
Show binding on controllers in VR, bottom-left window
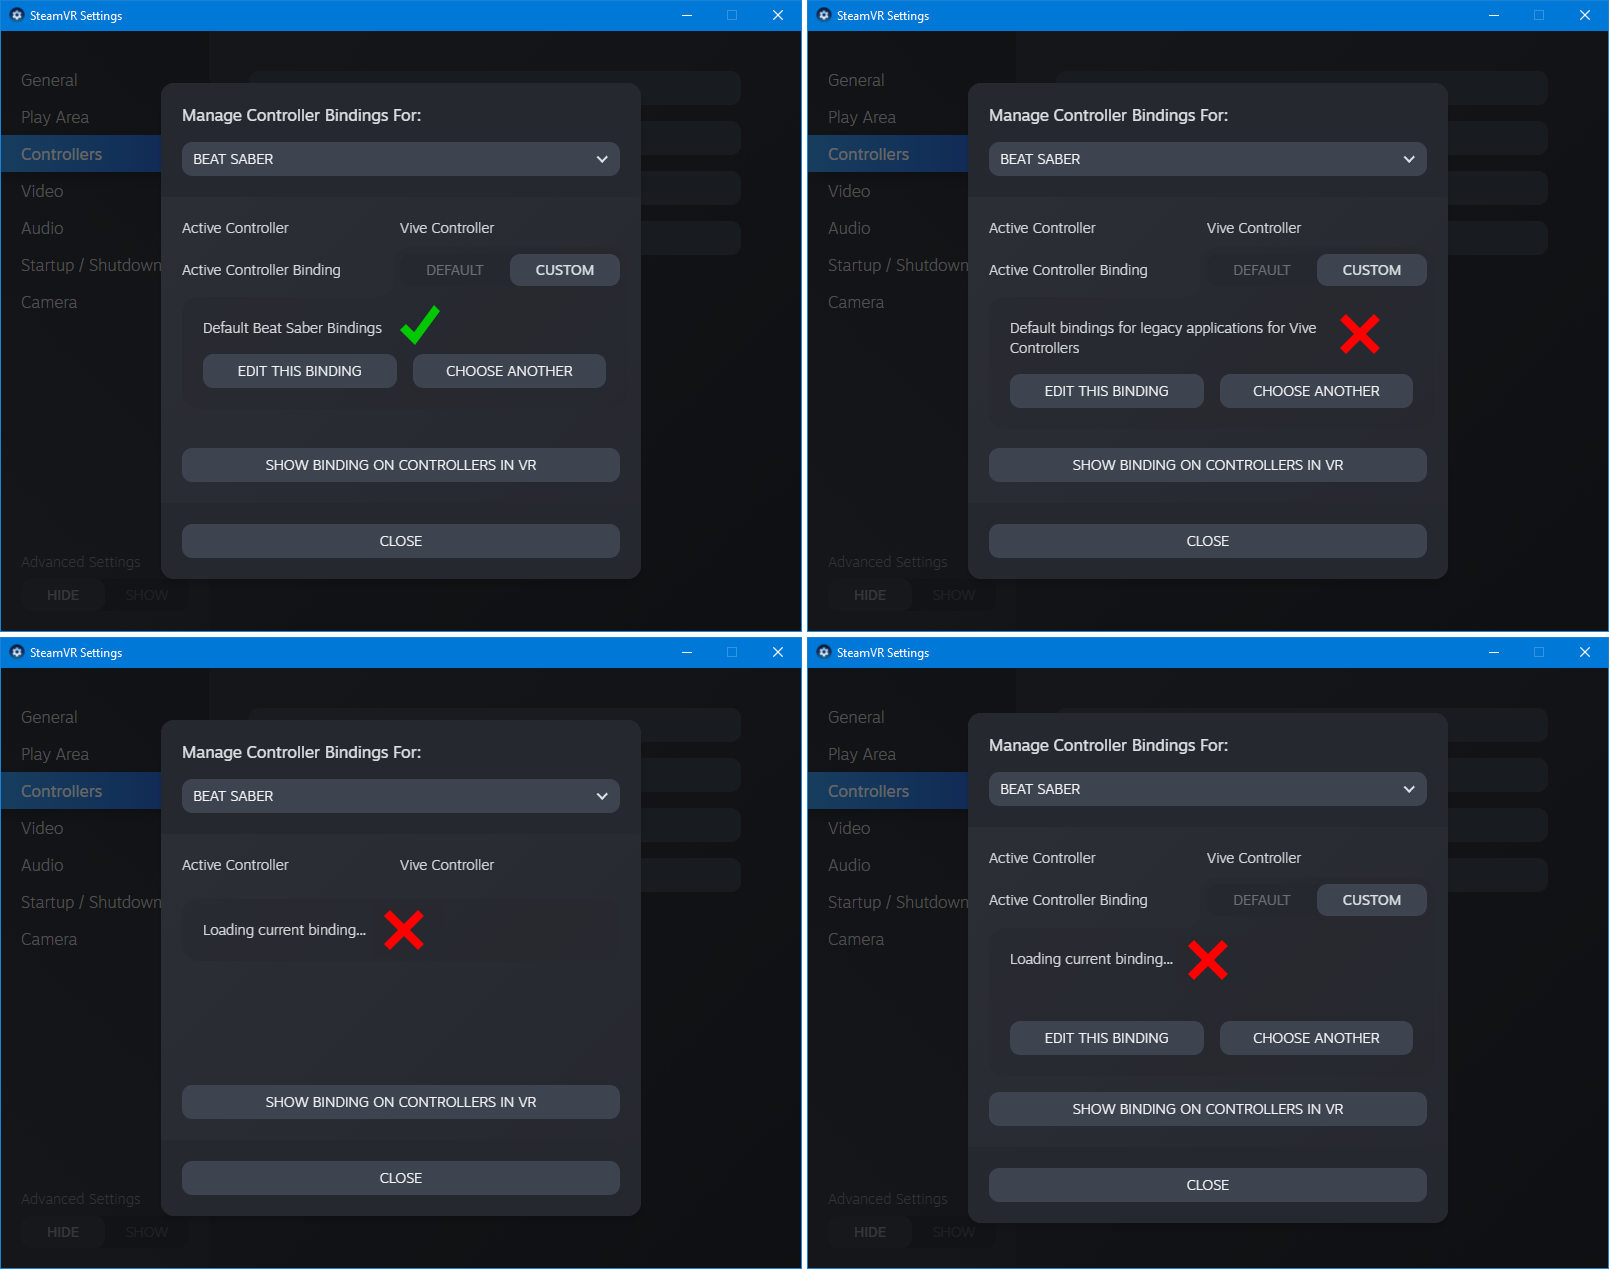pyautogui.click(x=400, y=1102)
